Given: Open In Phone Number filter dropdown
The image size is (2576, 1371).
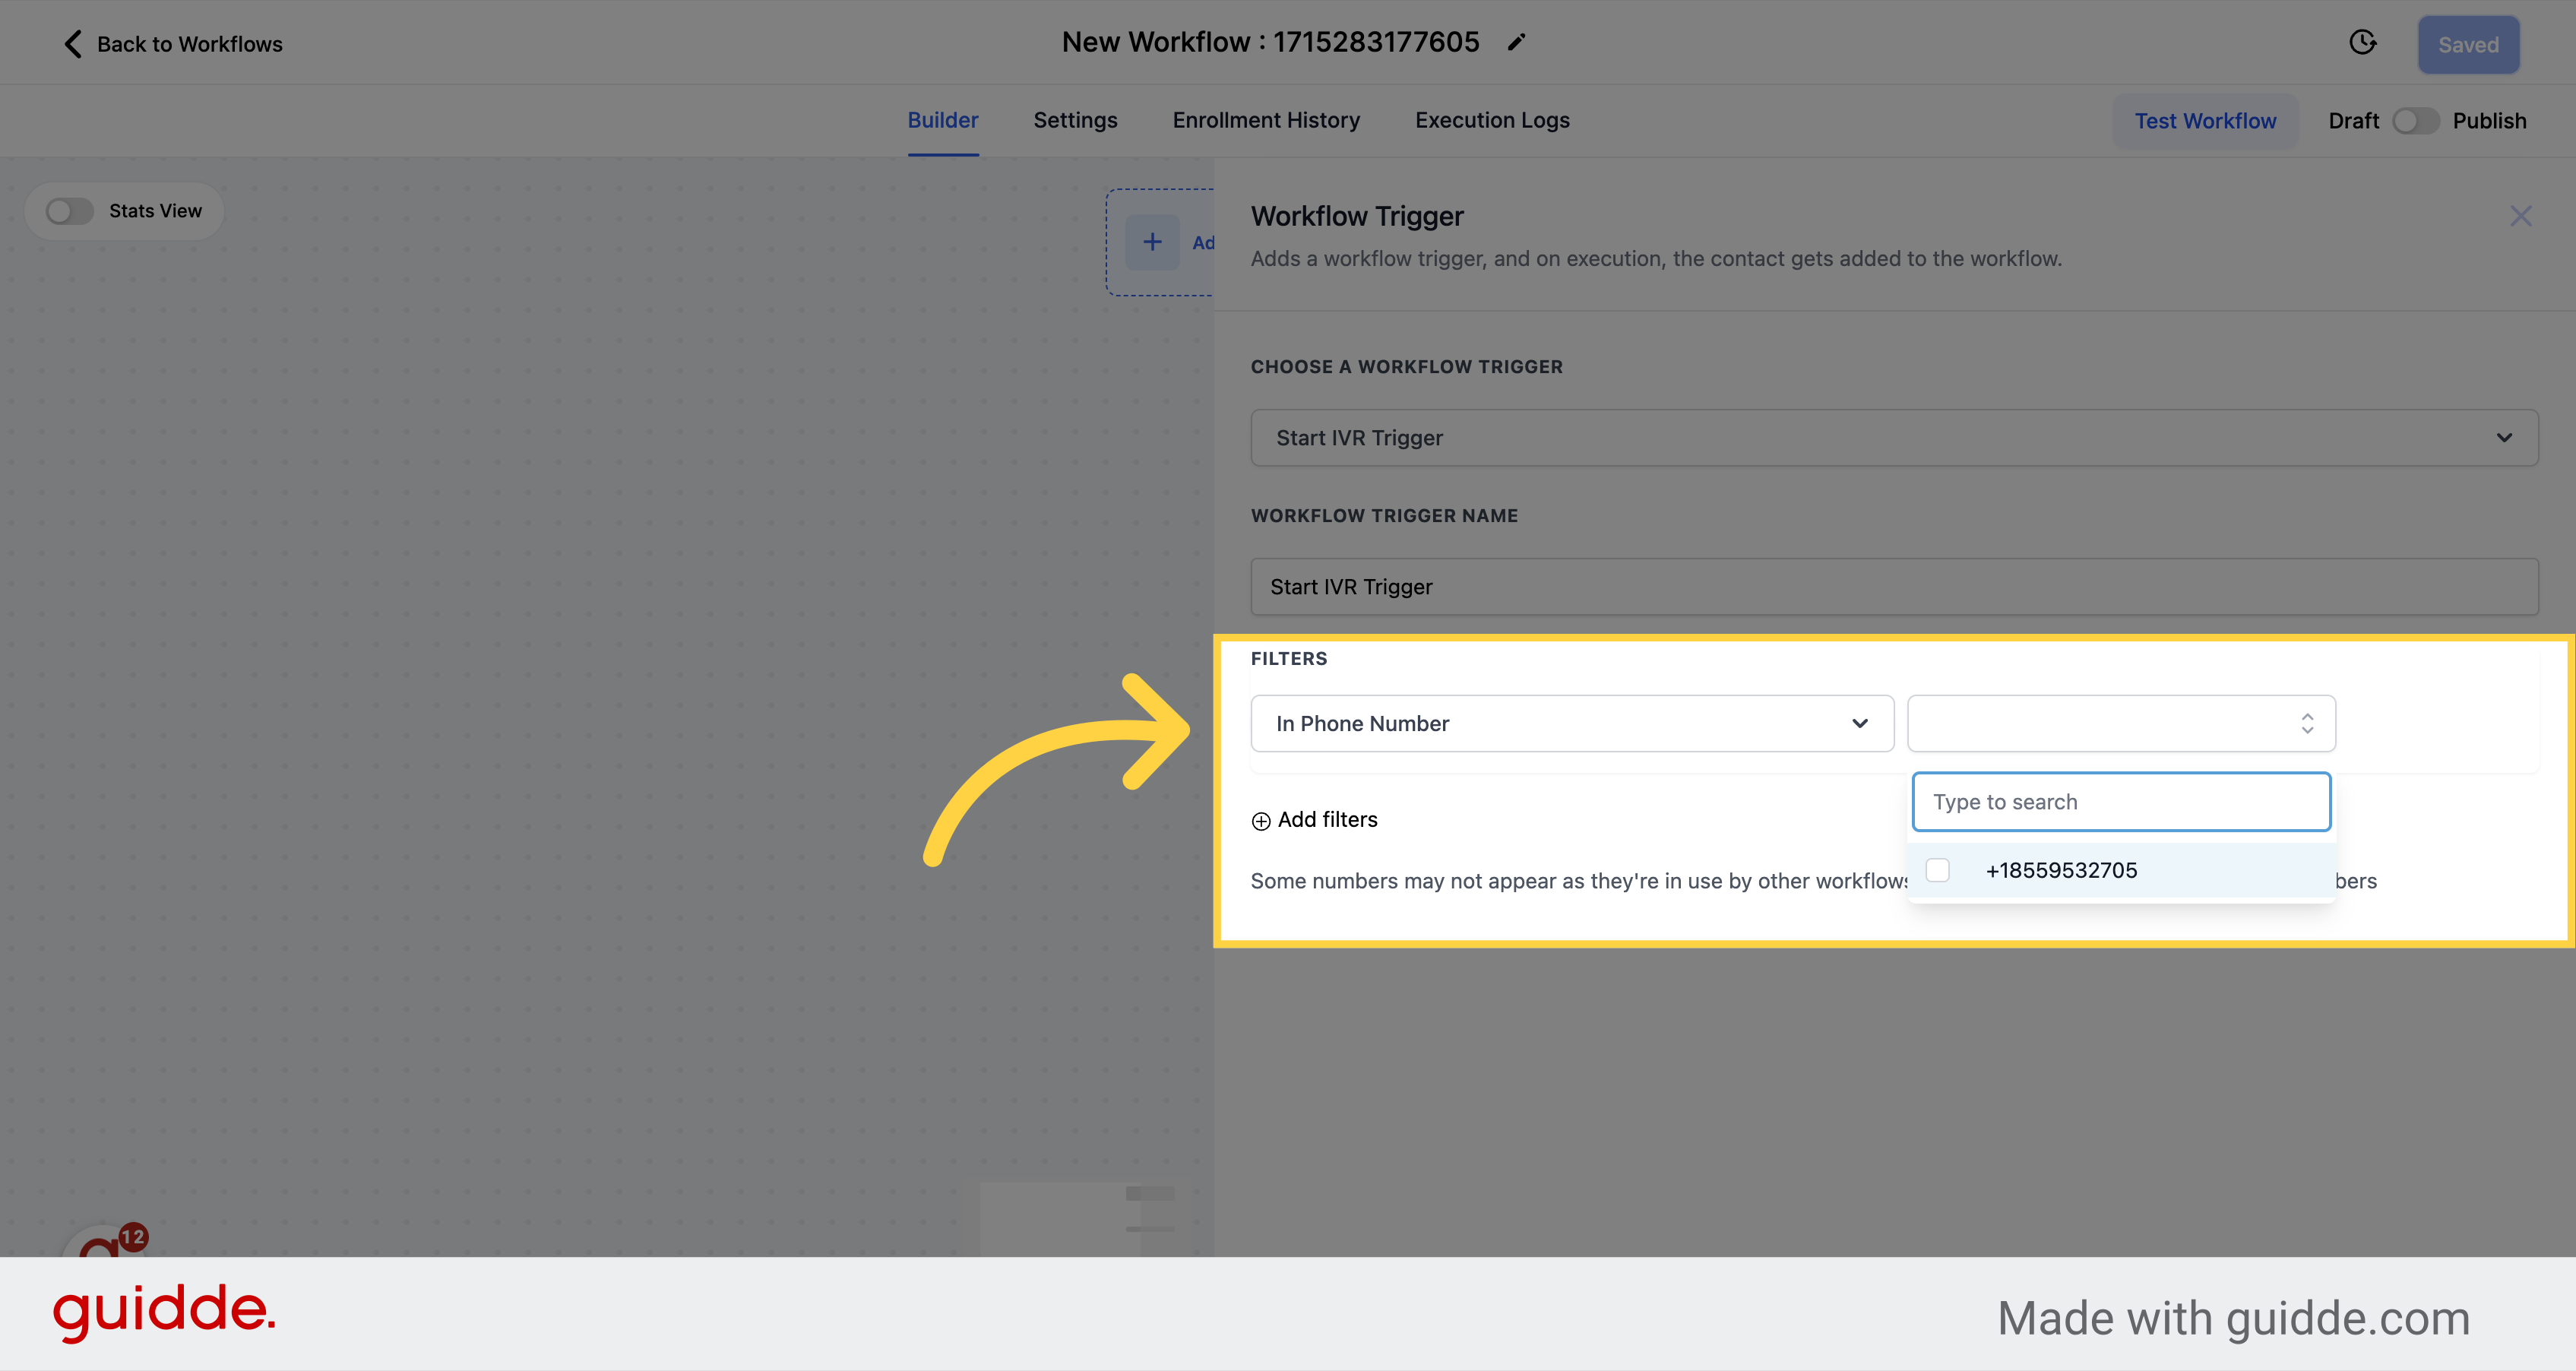Looking at the screenshot, I should point(1572,723).
